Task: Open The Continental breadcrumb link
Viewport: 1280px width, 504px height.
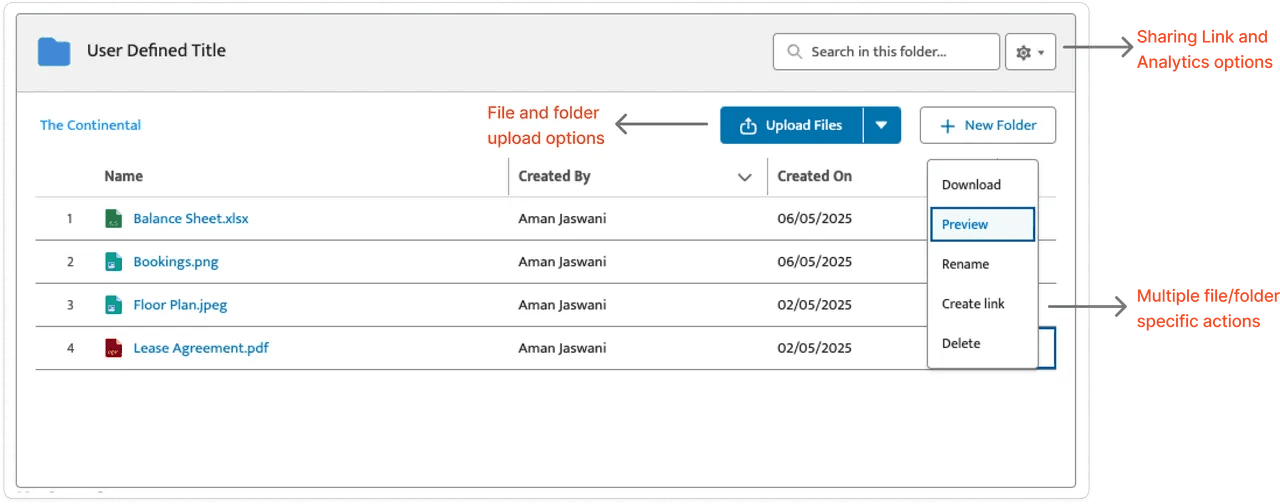Action: tap(90, 125)
